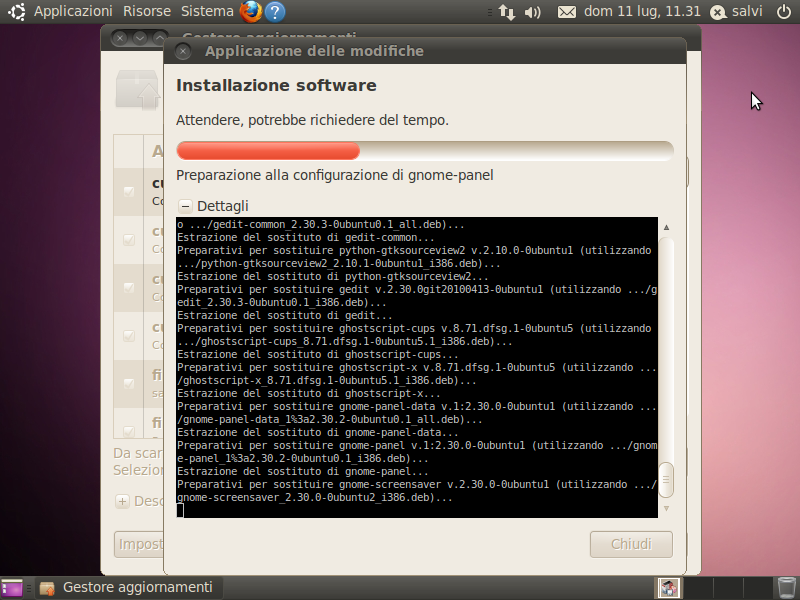Switch to Gestore aggiornamenti taskbar button
The width and height of the screenshot is (800, 600).
(x=129, y=588)
